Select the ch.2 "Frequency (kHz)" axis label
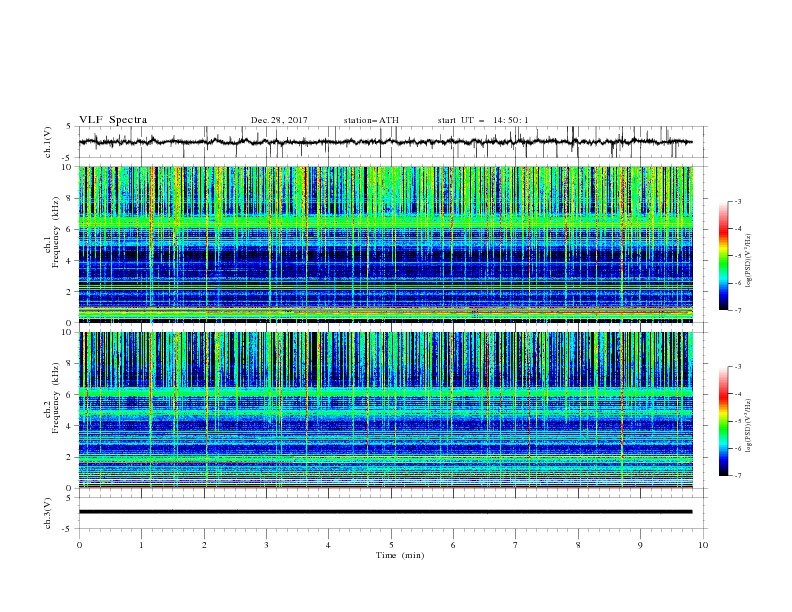The height and width of the screenshot is (612, 792). pos(55,398)
